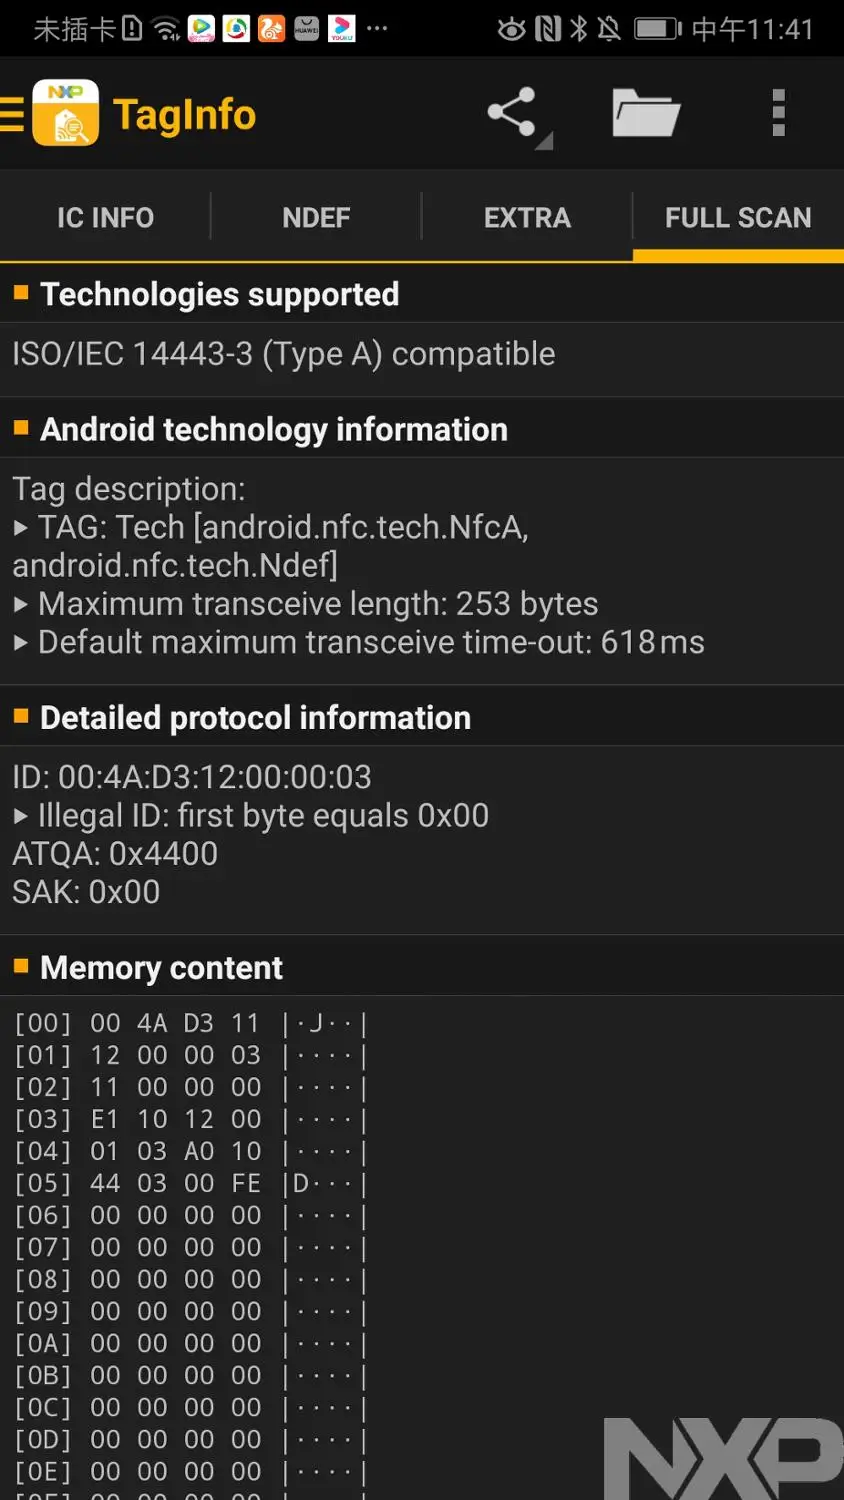Switch to the NDEF tab
844x1500 pixels.
click(316, 217)
